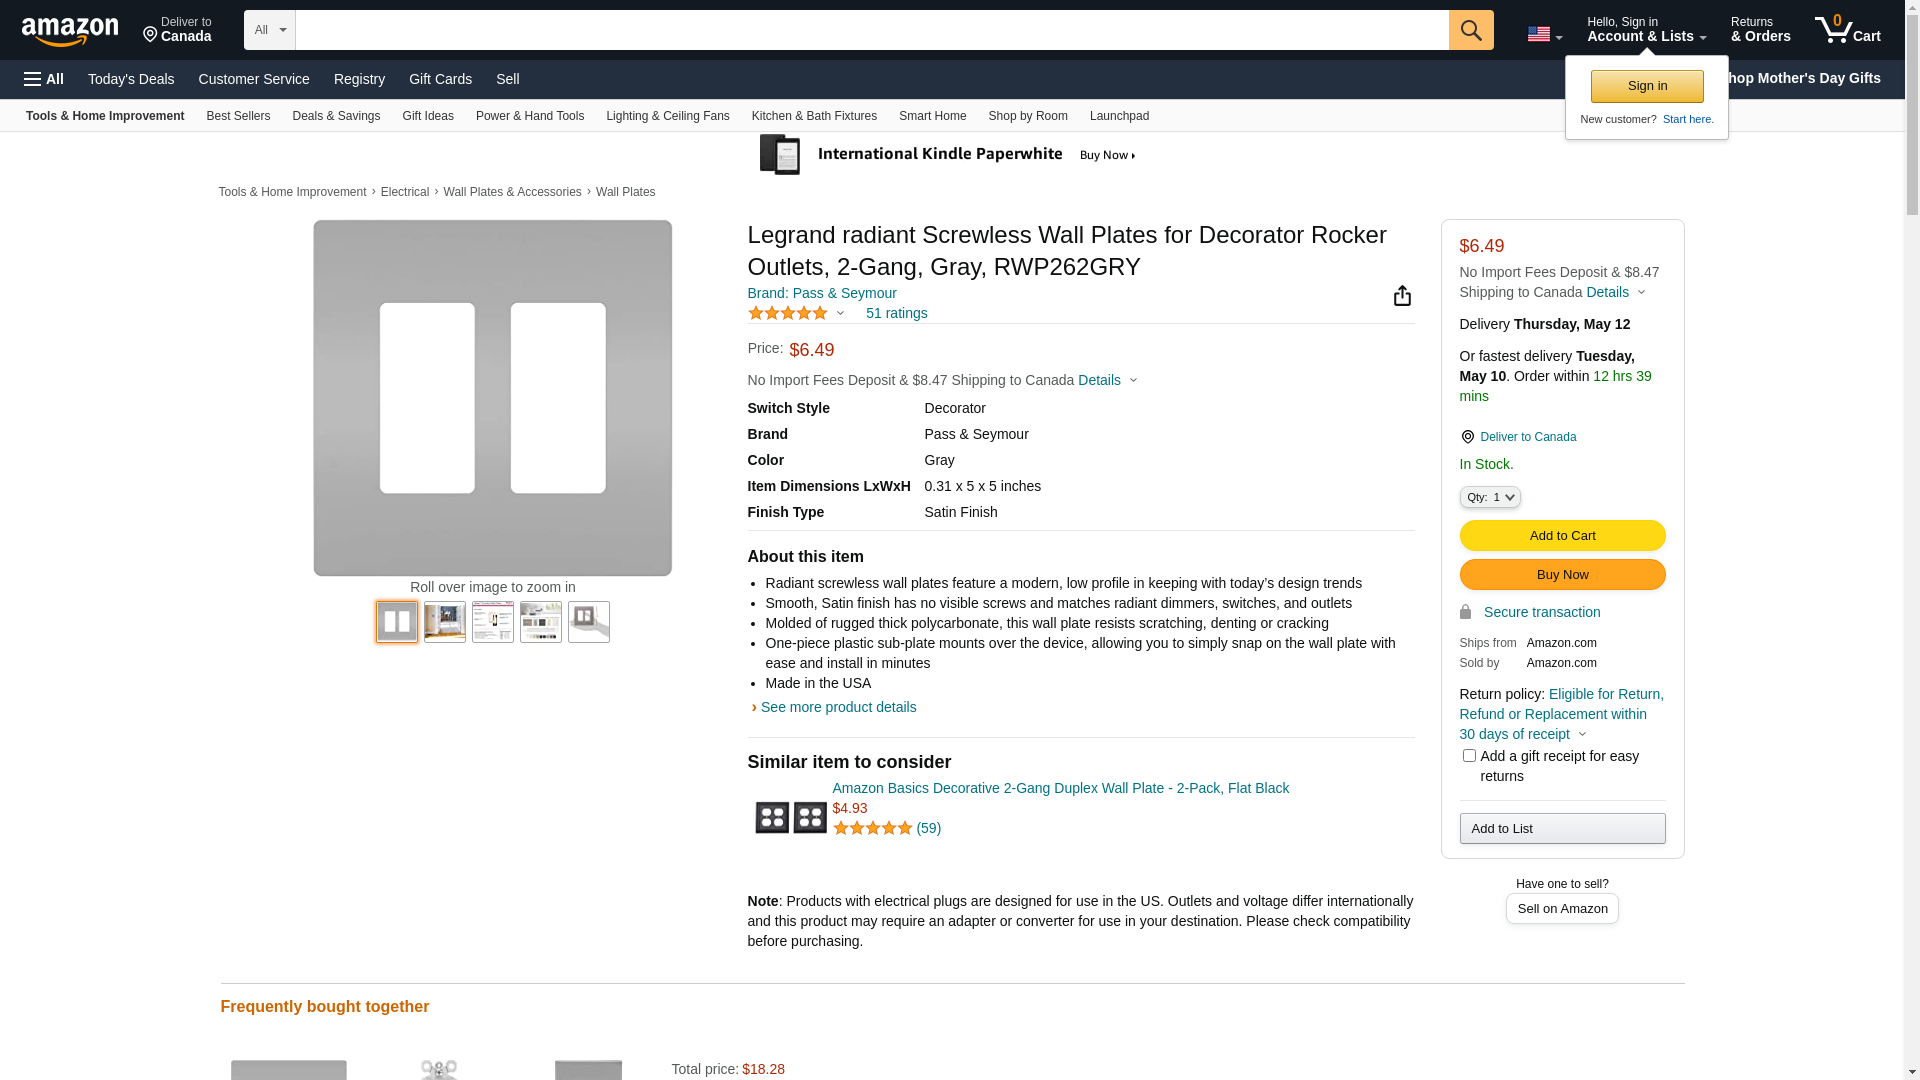Viewport: 1920px width, 1080px height.
Task: Select the second product thumbnail image
Action: 444,622
